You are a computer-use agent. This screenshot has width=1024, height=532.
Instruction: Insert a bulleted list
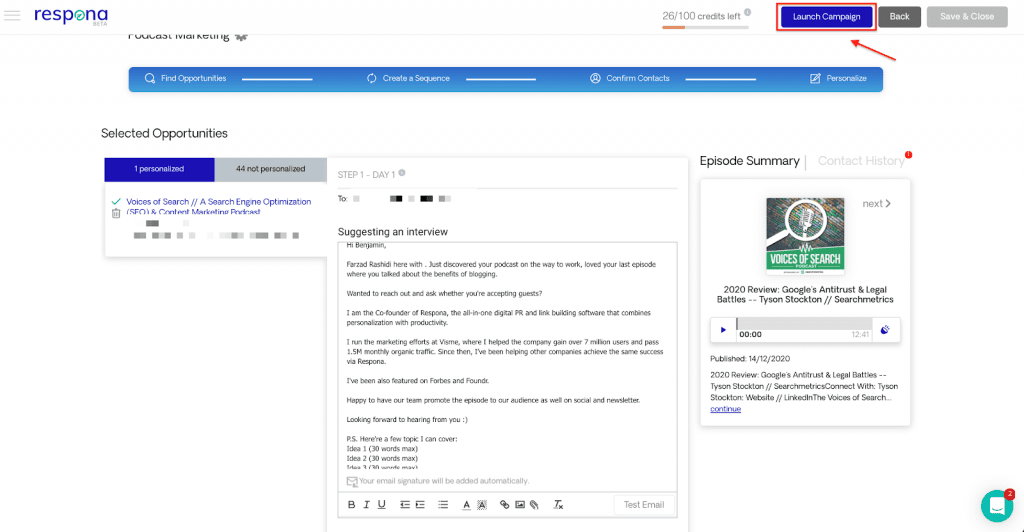pyautogui.click(x=443, y=505)
